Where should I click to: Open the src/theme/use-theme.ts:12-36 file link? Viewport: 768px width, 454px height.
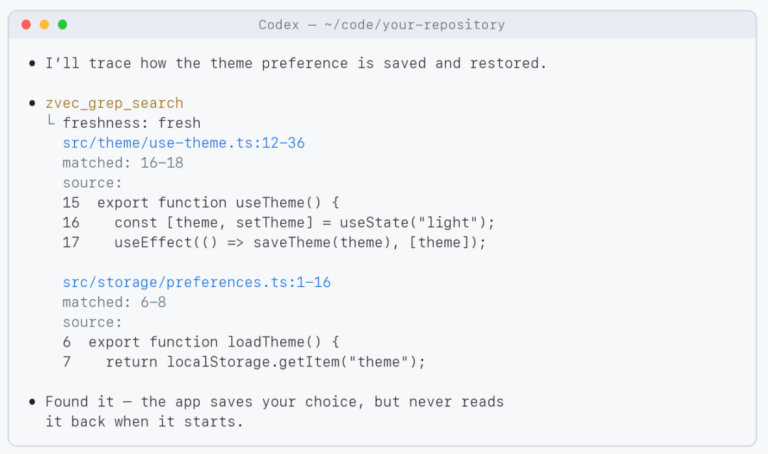pos(184,143)
